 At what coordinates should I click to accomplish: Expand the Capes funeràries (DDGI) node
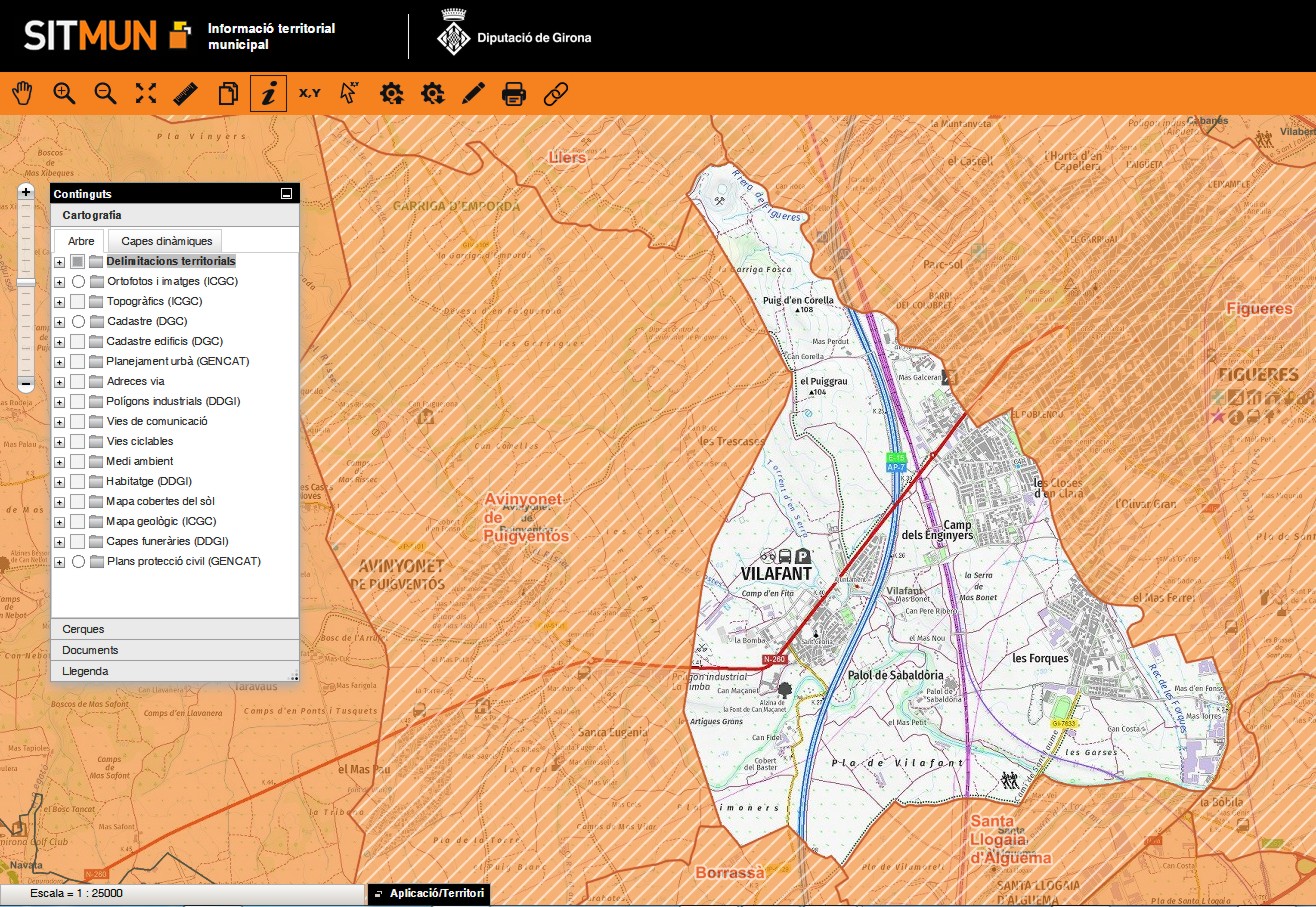pos(60,542)
